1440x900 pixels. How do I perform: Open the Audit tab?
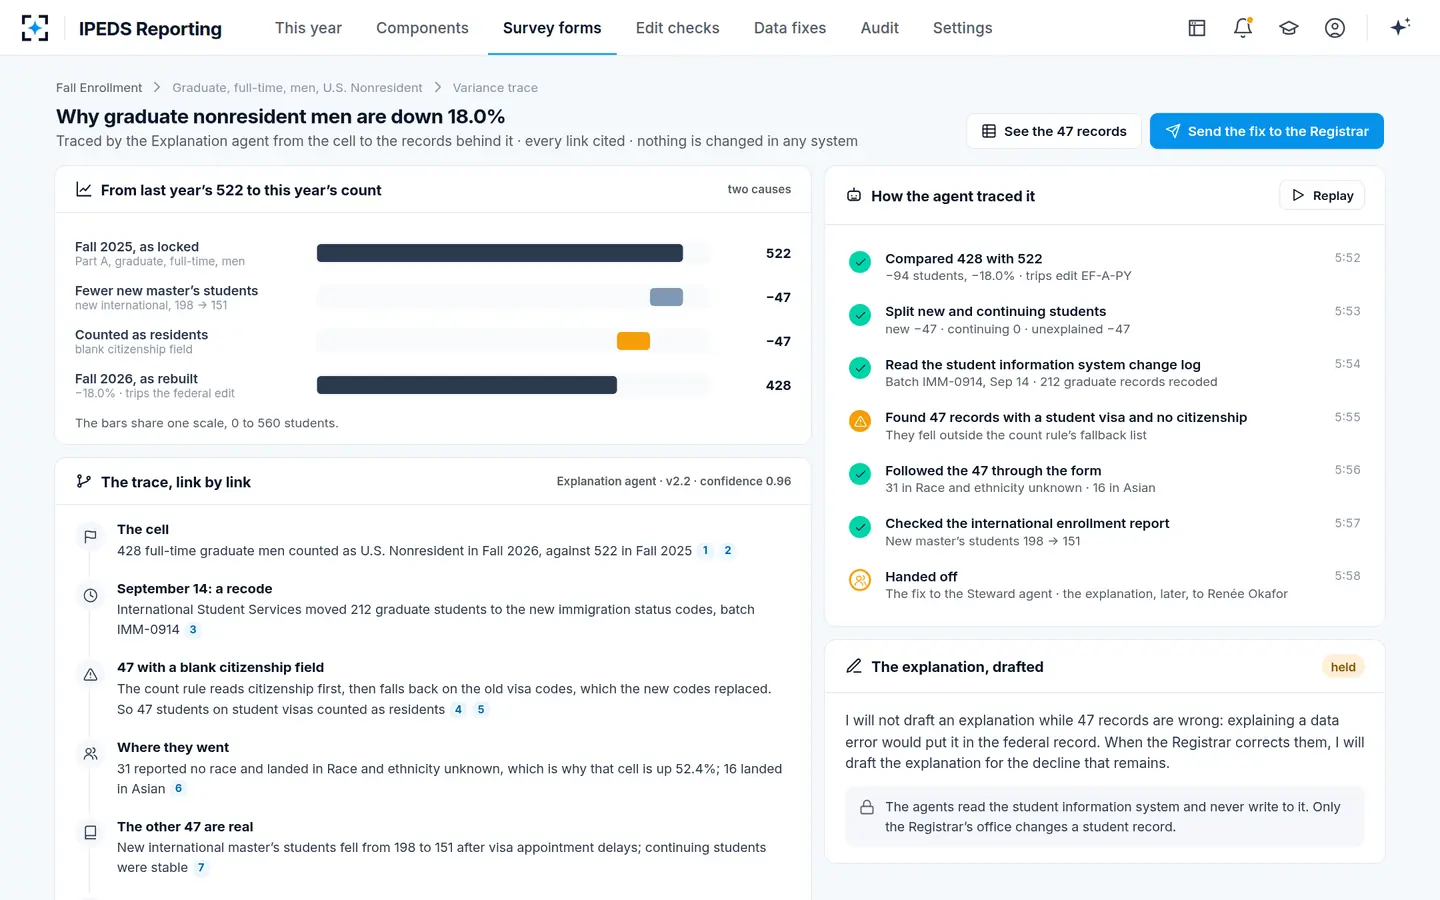880,28
